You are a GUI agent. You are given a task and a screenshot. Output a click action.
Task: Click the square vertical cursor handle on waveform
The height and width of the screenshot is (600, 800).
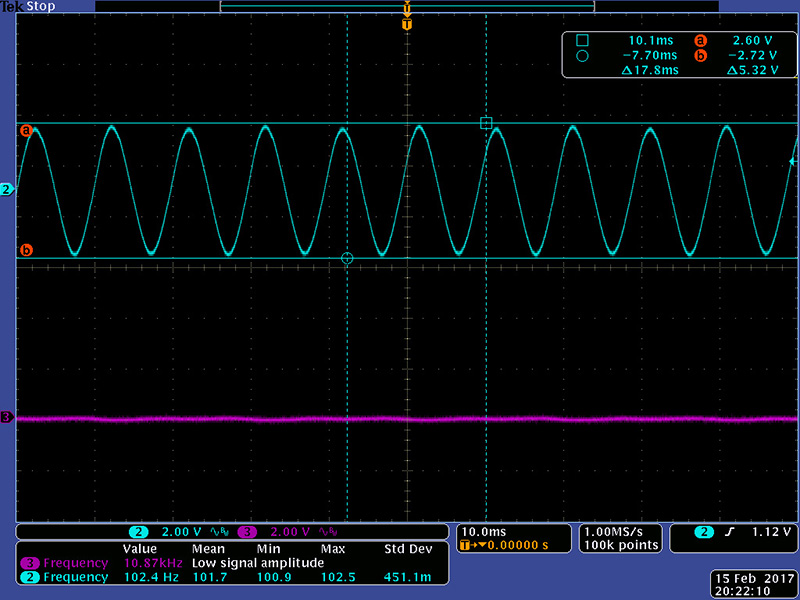486,123
